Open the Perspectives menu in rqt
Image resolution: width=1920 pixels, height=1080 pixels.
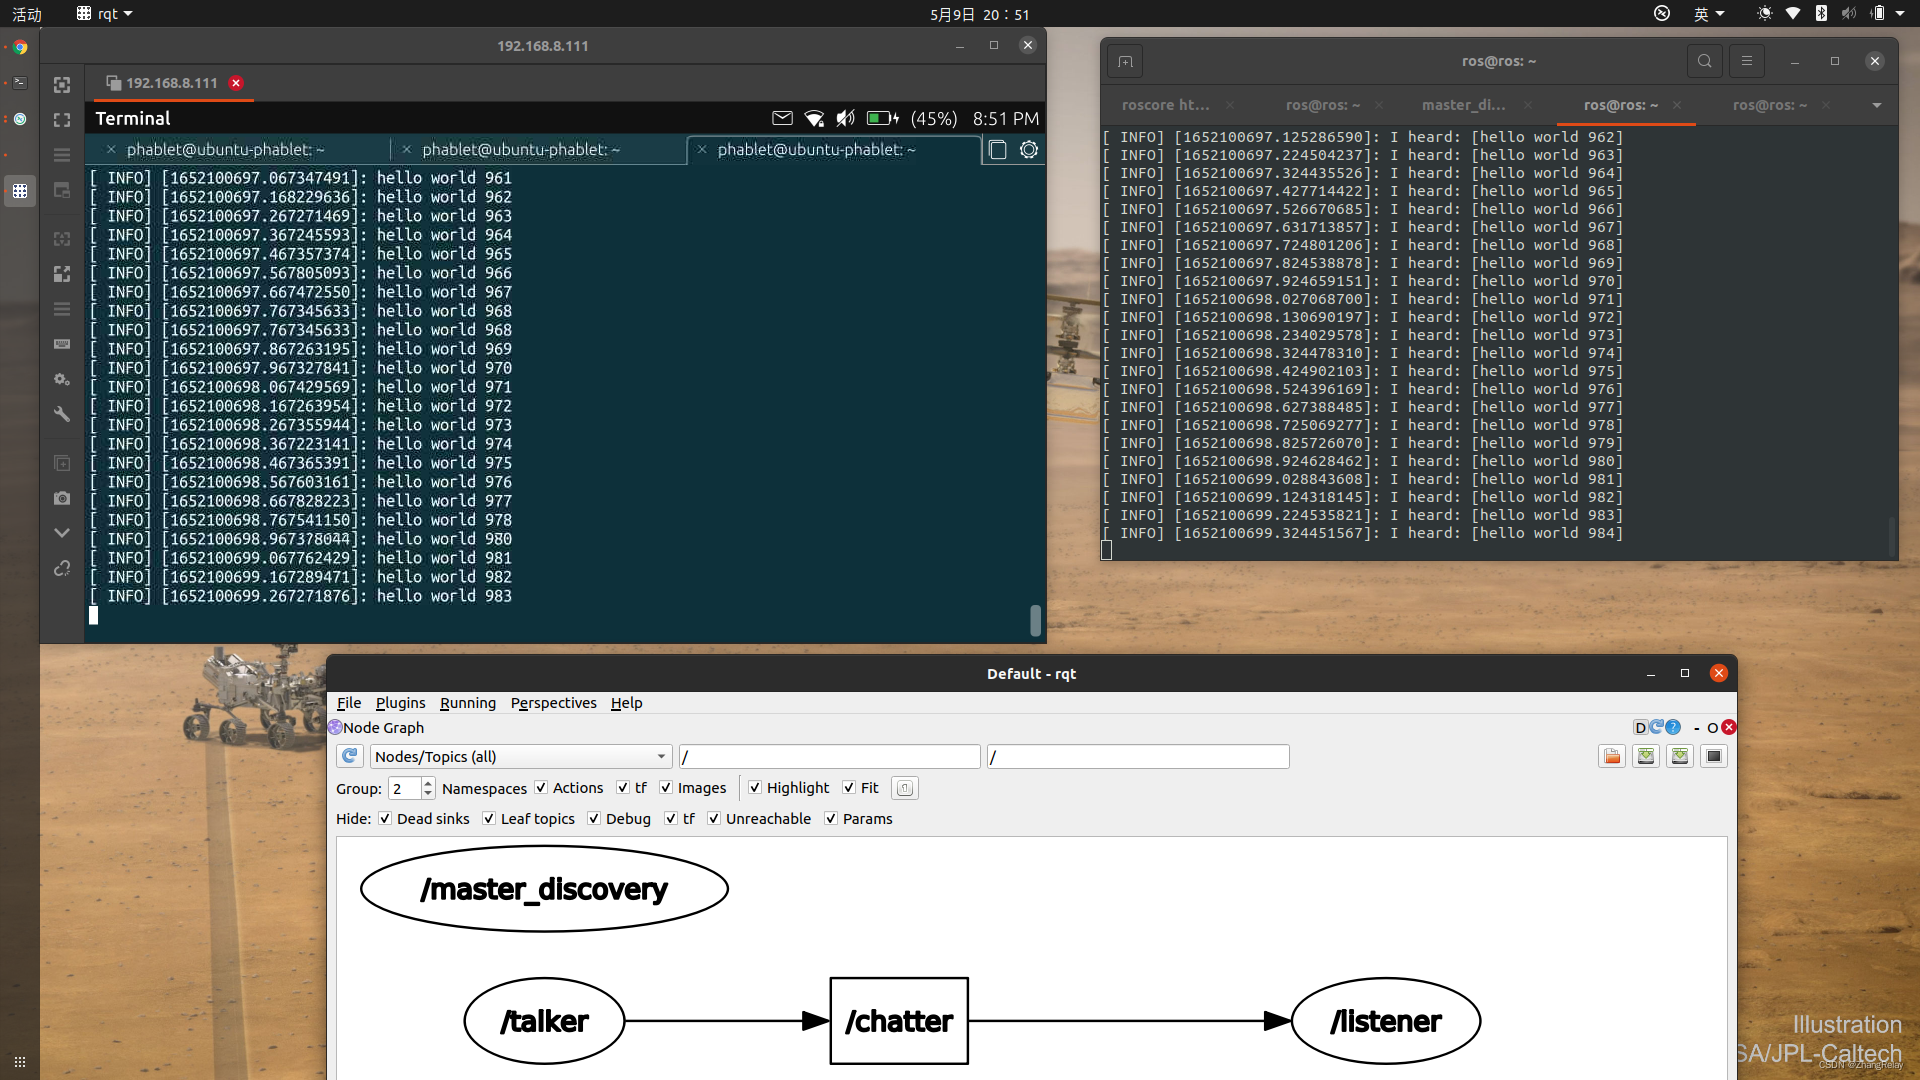(554, 703)
